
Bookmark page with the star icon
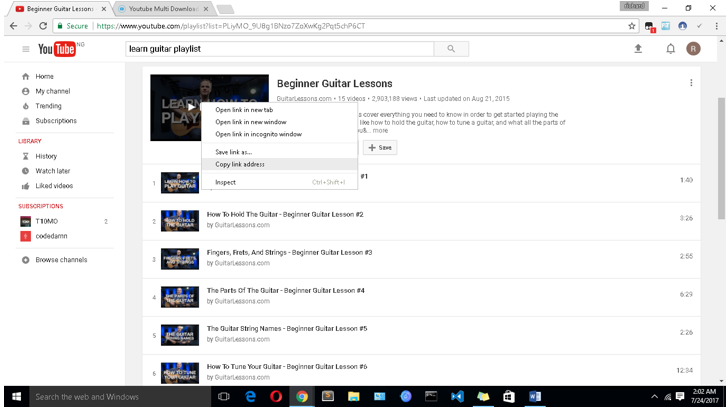tap(631, 26)
